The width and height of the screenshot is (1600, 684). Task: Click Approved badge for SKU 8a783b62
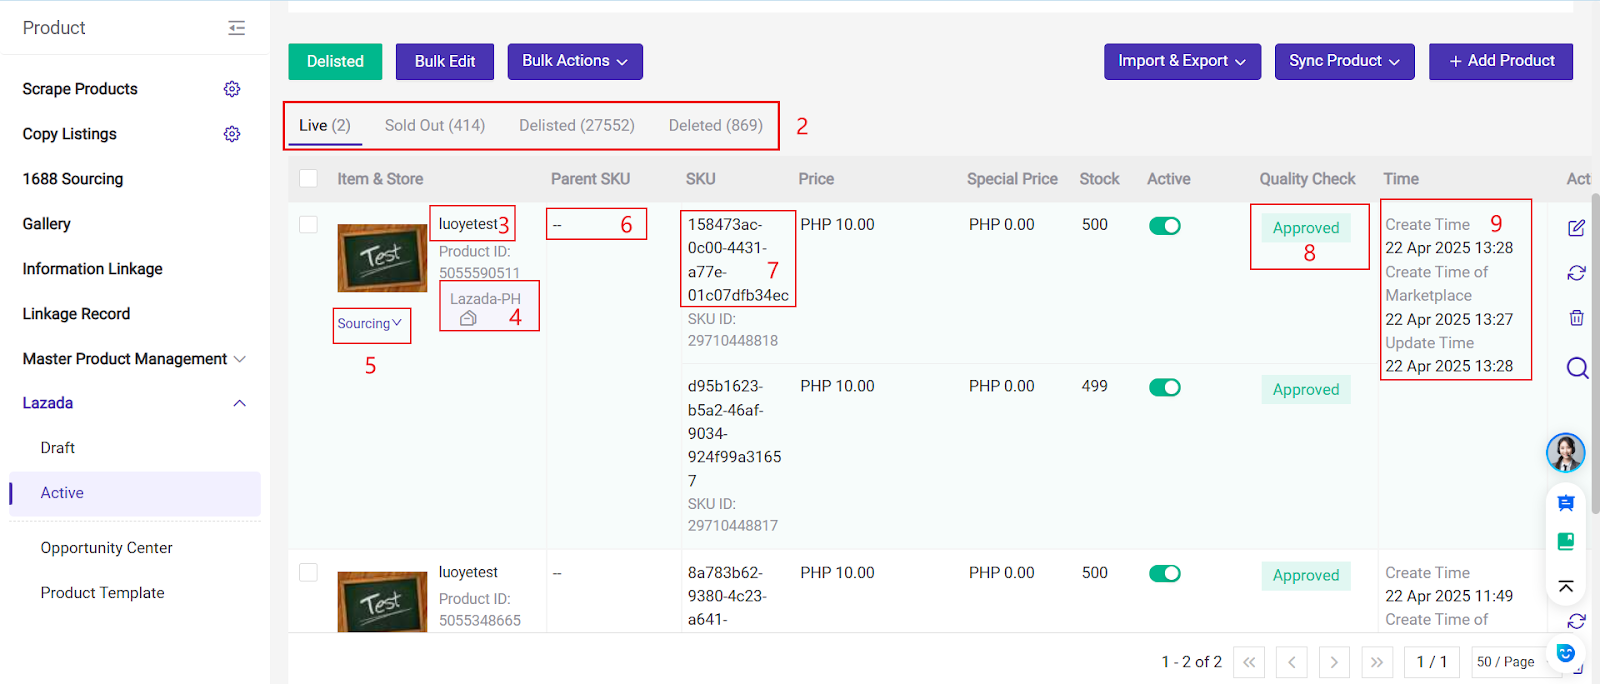1306,576
